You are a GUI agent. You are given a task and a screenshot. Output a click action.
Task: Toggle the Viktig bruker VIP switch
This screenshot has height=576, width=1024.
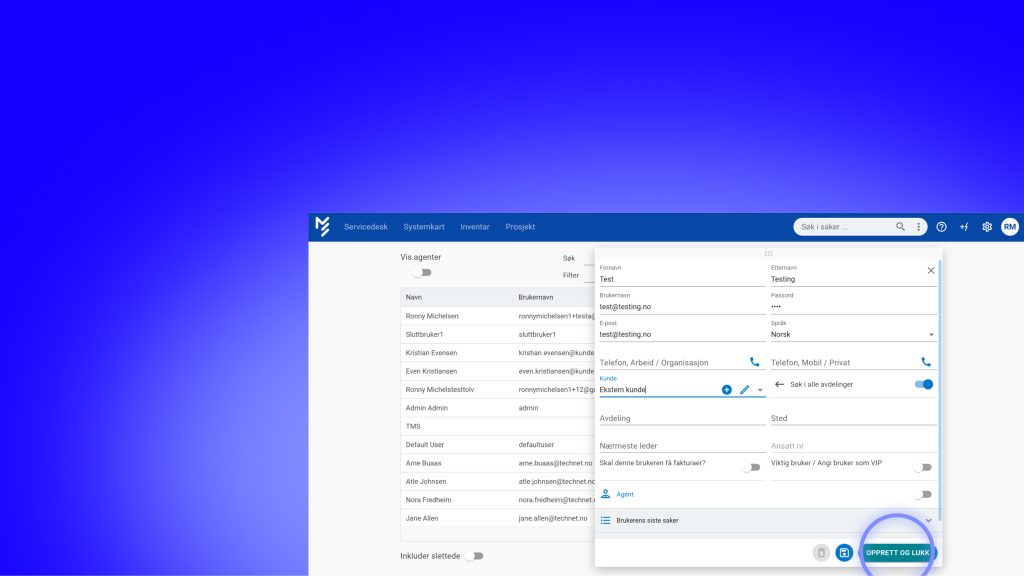[x=922, y=467]
